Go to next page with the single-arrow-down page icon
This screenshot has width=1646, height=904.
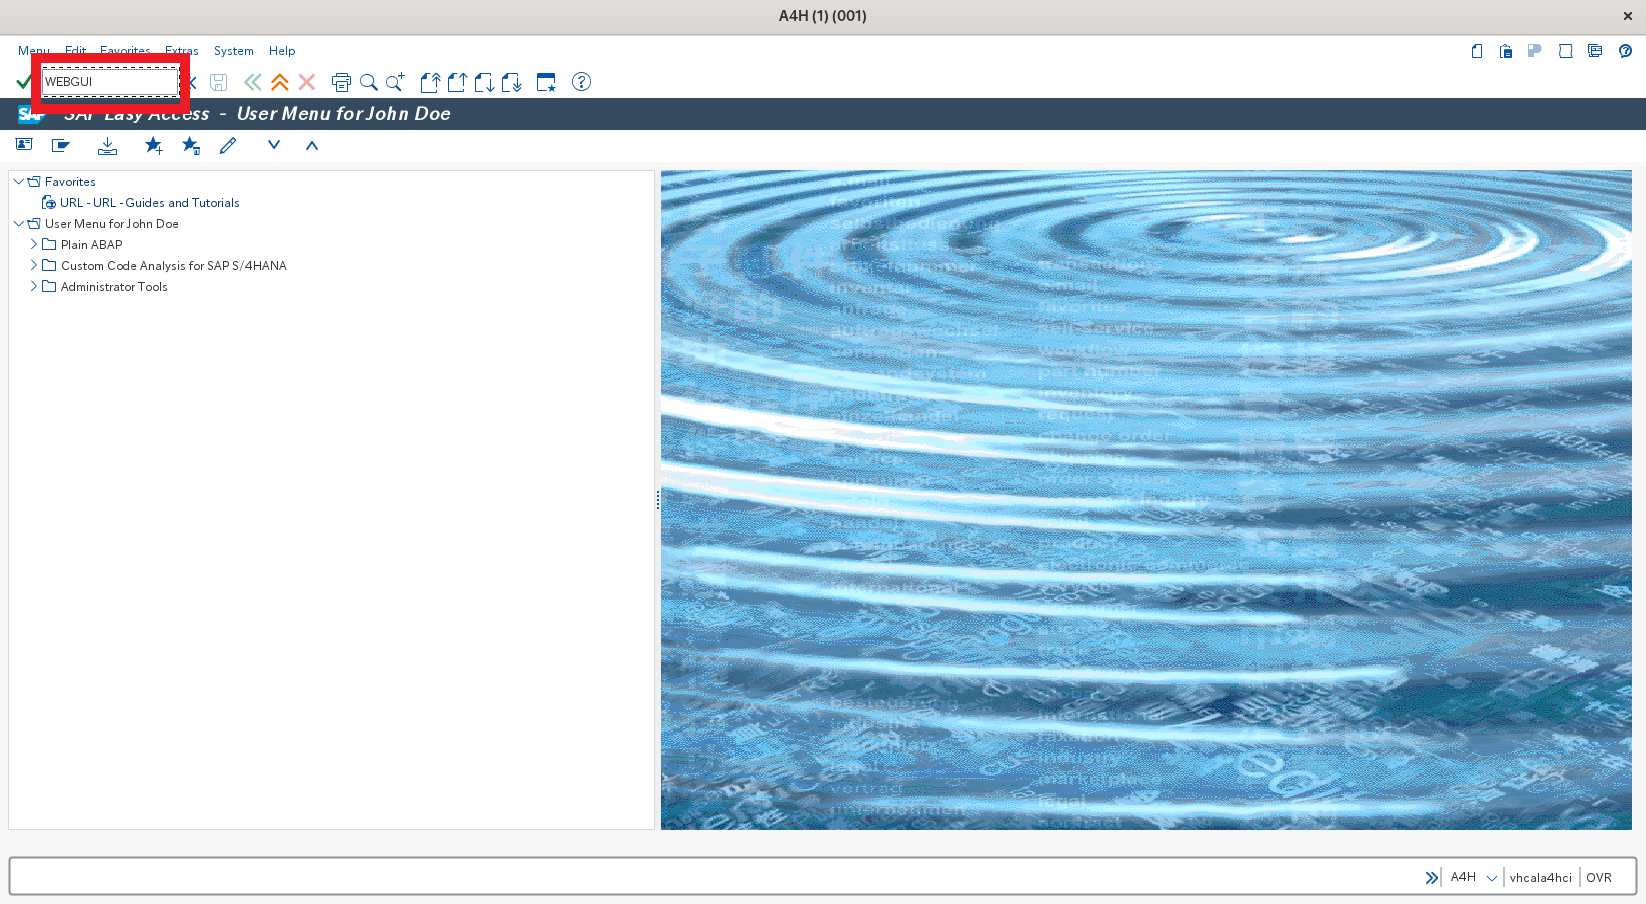484,82
